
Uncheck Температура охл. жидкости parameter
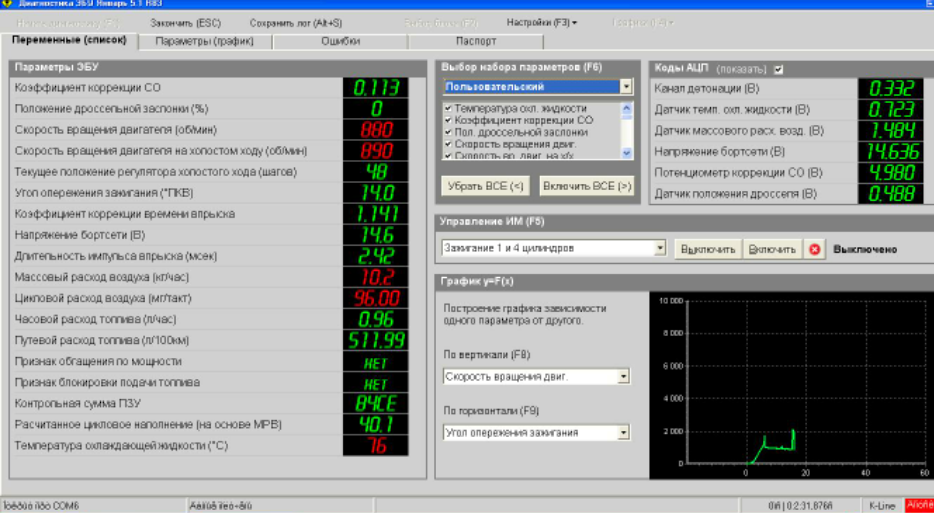click(448, 108)
